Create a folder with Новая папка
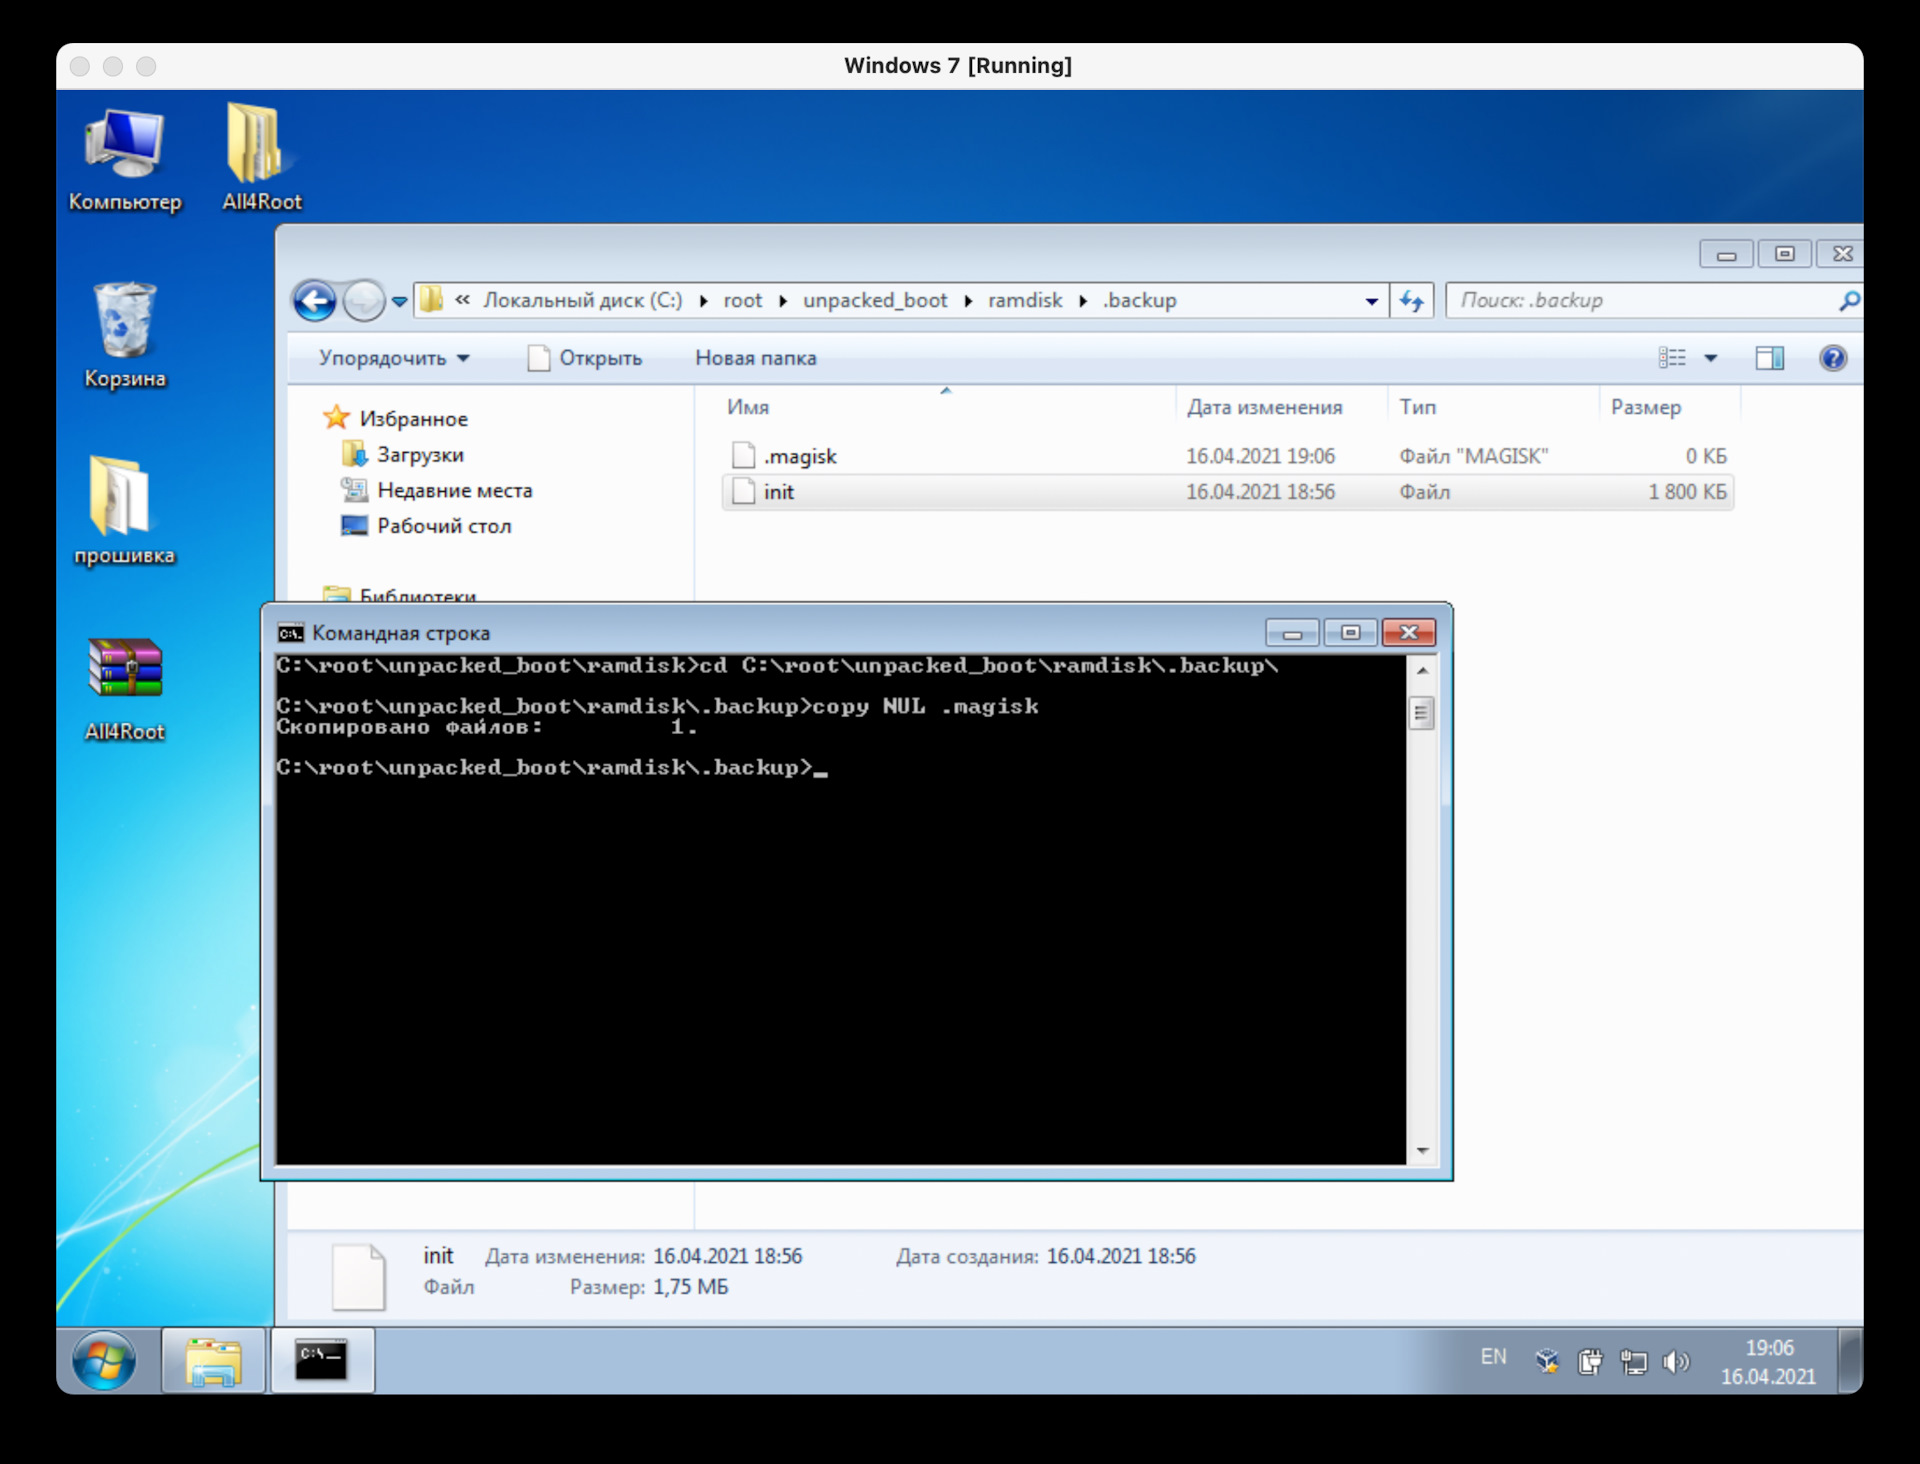 pyautogui.click(x=756, y=358)
